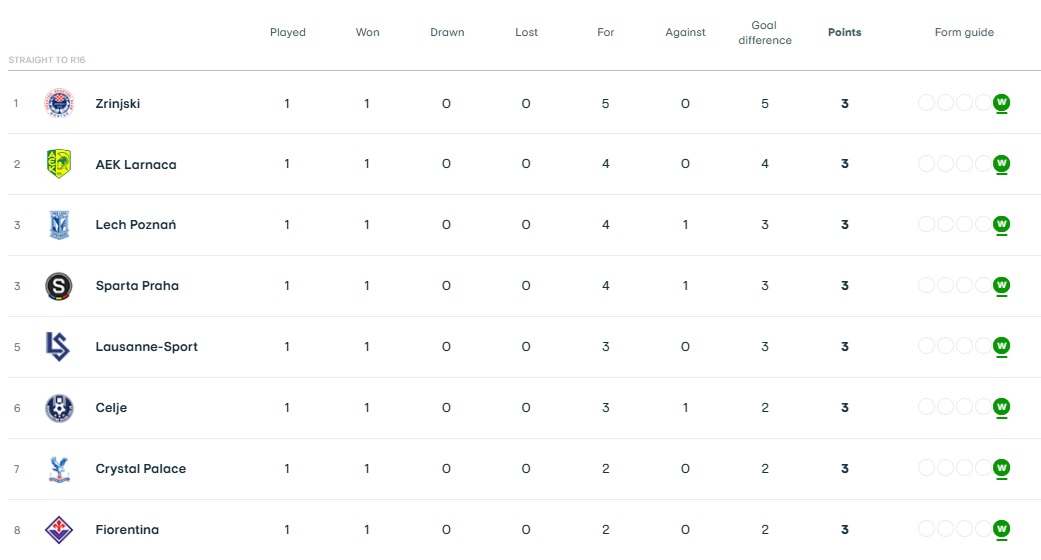Open the Lausanne-Sport team link
The height and width of the screenshot is (560, 1041).
click(x=146, y=347)
